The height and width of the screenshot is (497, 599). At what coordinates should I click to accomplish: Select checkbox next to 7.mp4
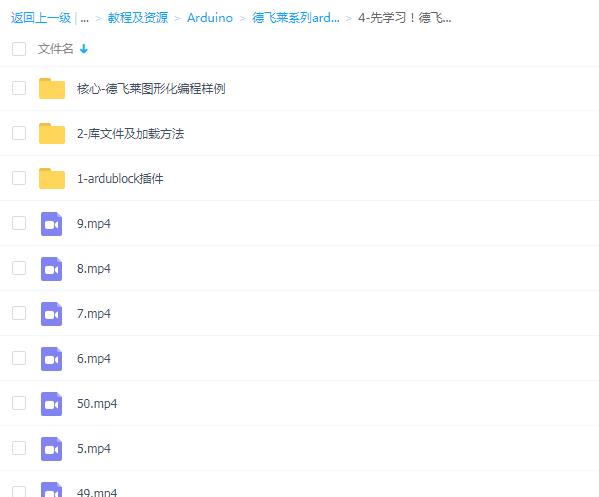click(19, 313)
